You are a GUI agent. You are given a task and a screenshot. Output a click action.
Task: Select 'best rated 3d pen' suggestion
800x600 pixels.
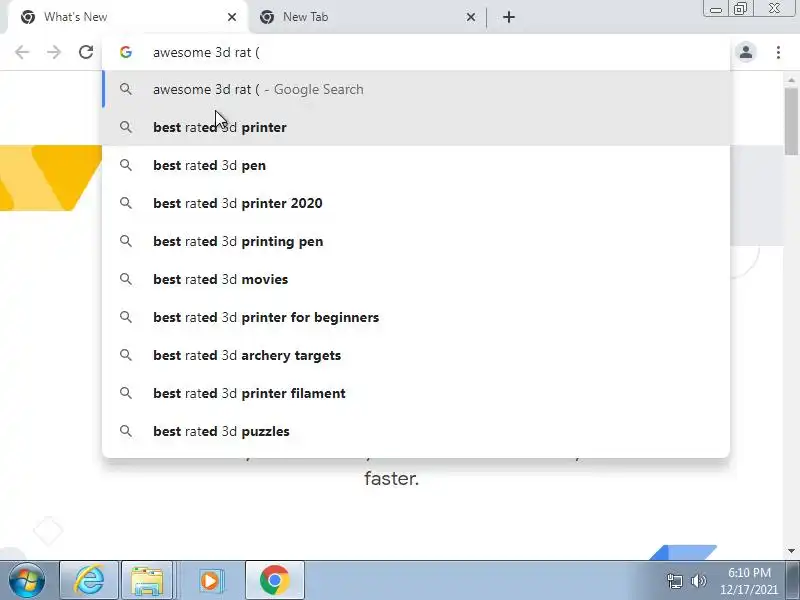click(x=416, y=165)
